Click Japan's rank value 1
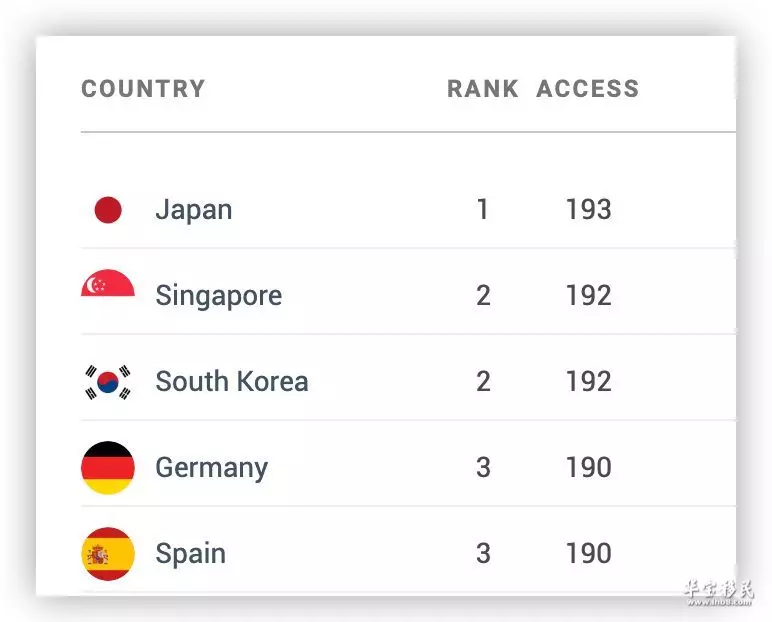This screenshot has height=622, width=772. pos(482,209)
